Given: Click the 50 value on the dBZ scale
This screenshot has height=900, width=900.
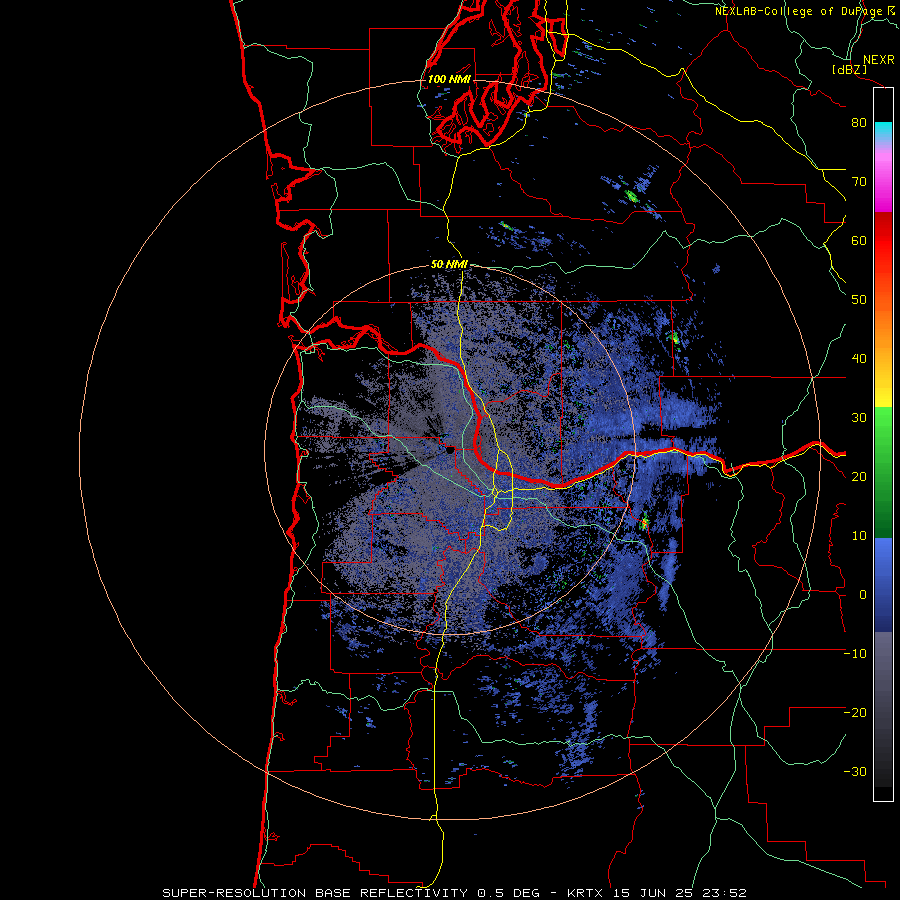Looking at the screenshot, I should [859, 300].
